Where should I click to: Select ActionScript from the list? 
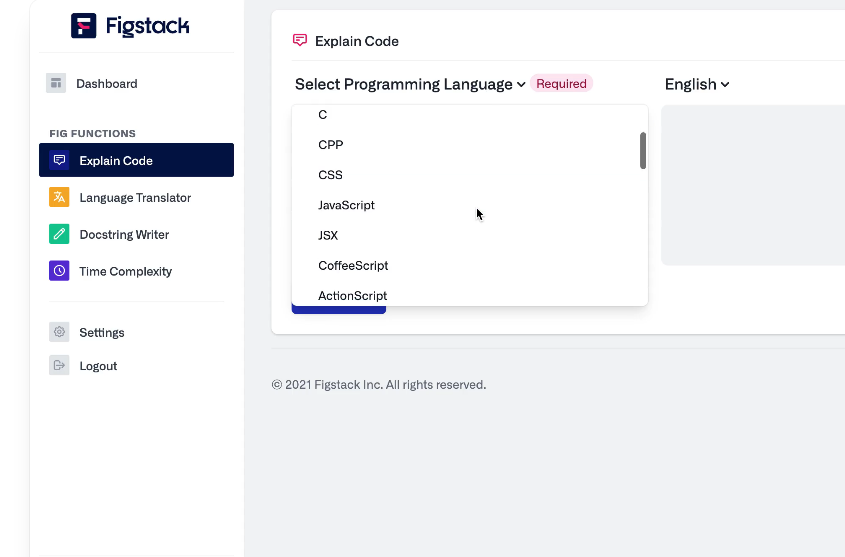coord(352,295)
